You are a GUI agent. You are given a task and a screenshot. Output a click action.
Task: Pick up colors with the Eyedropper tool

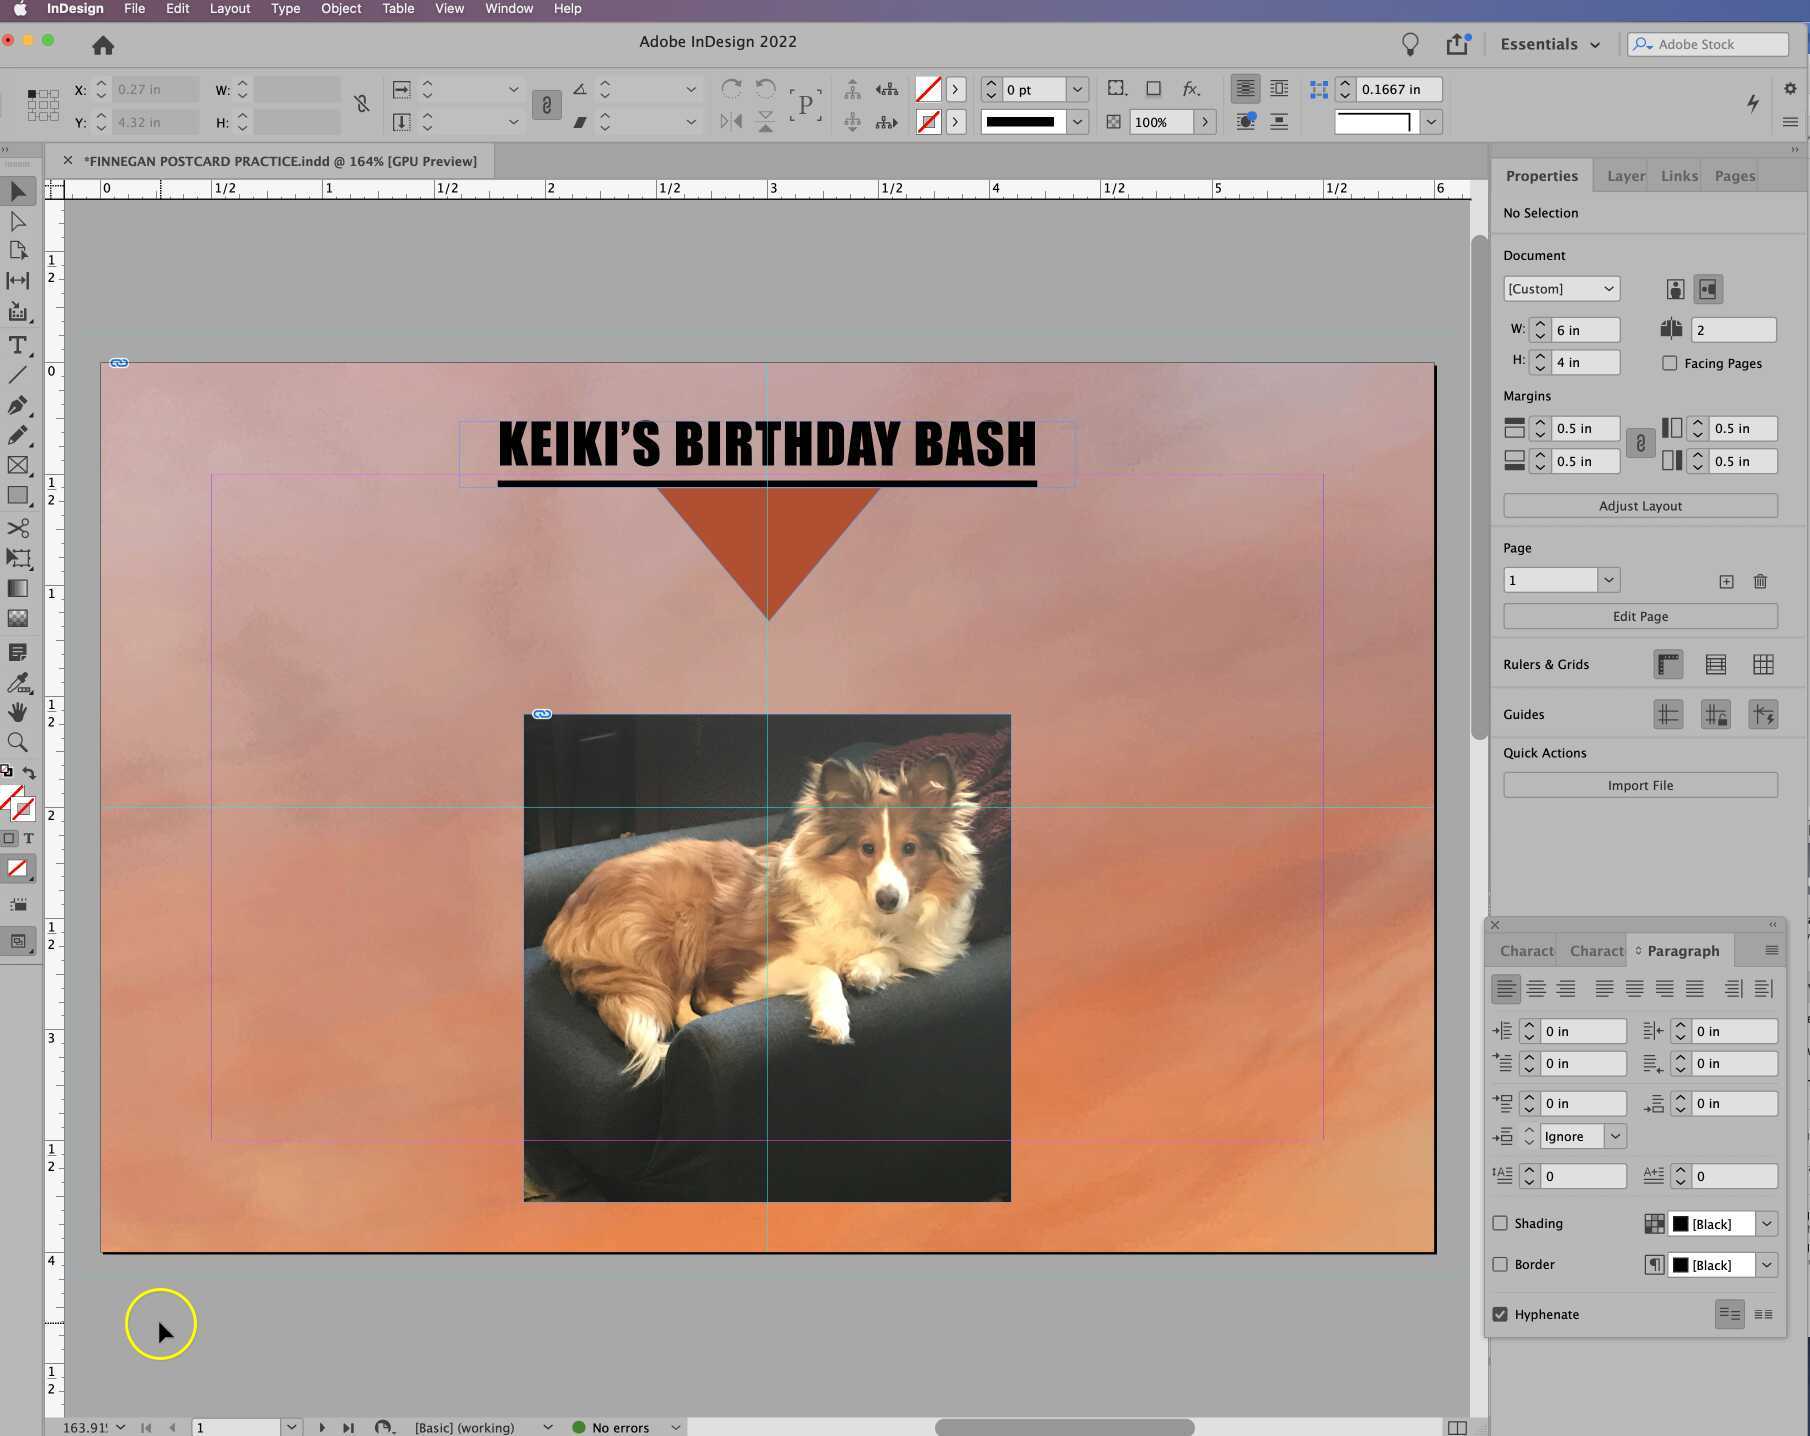click(18, 684)
